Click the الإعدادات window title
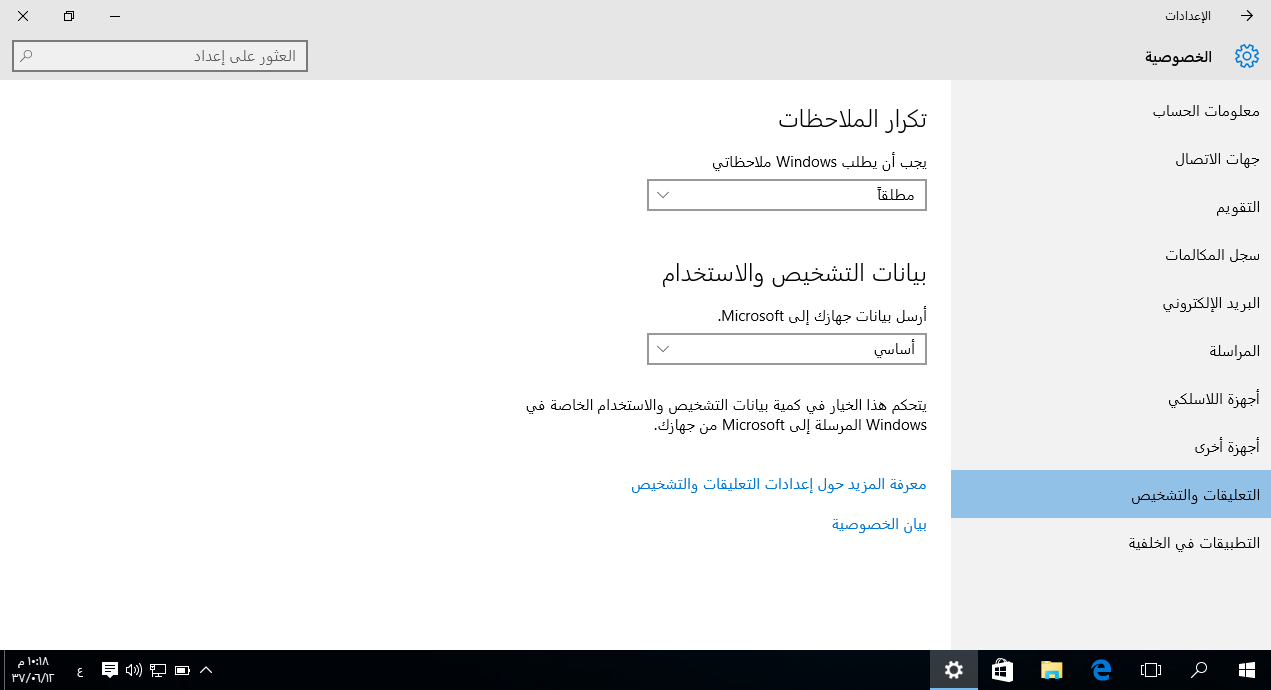This screenshot has width=1271, height=690. point(1188,16)
